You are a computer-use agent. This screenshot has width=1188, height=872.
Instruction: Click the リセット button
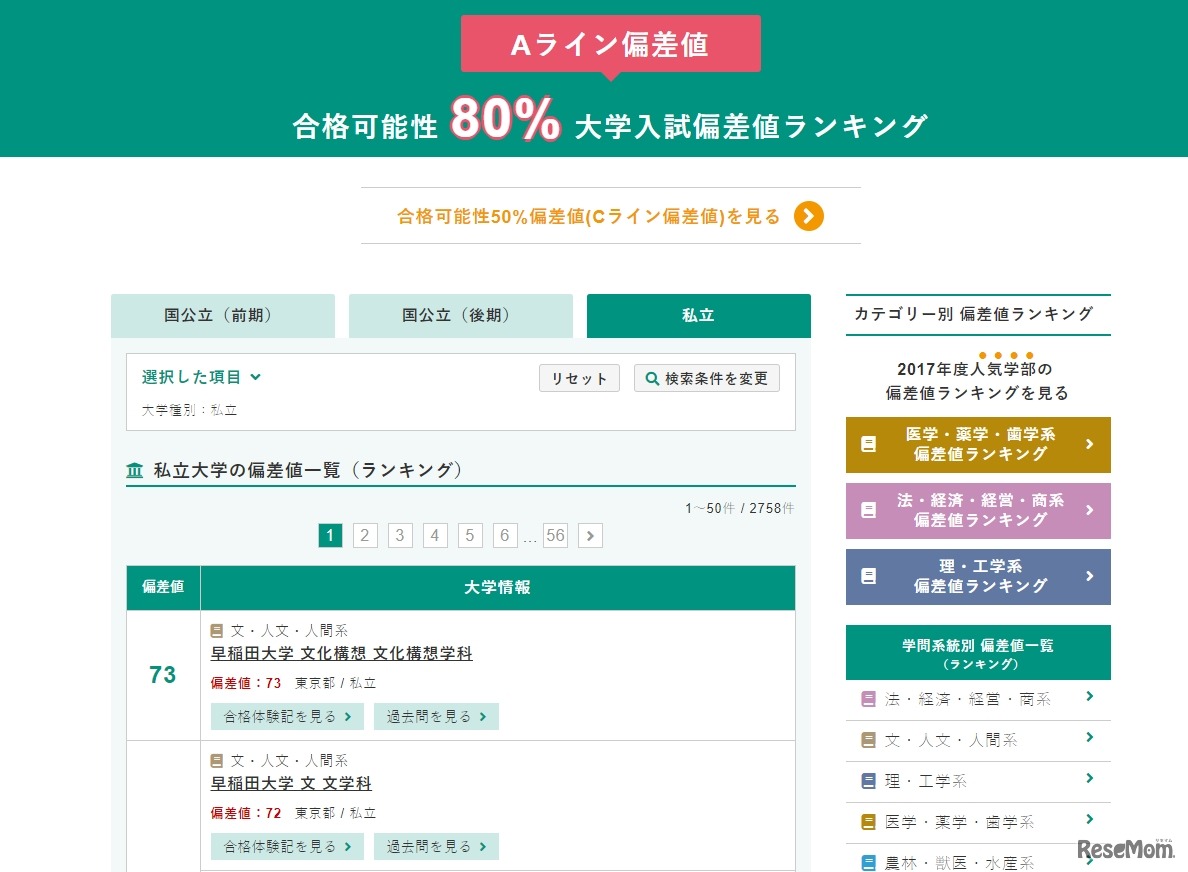[580, 378]
